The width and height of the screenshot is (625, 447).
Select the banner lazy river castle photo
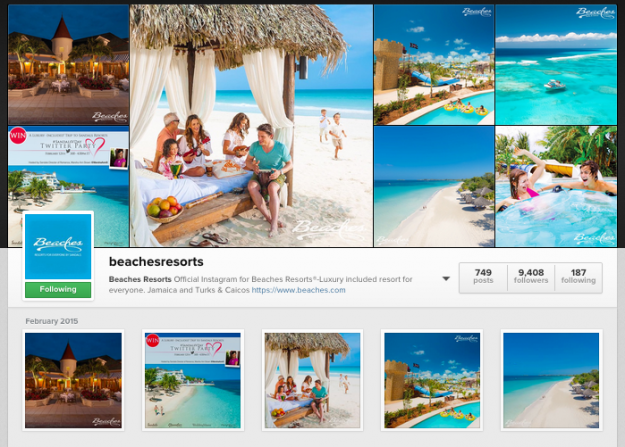tap(434, 65)
